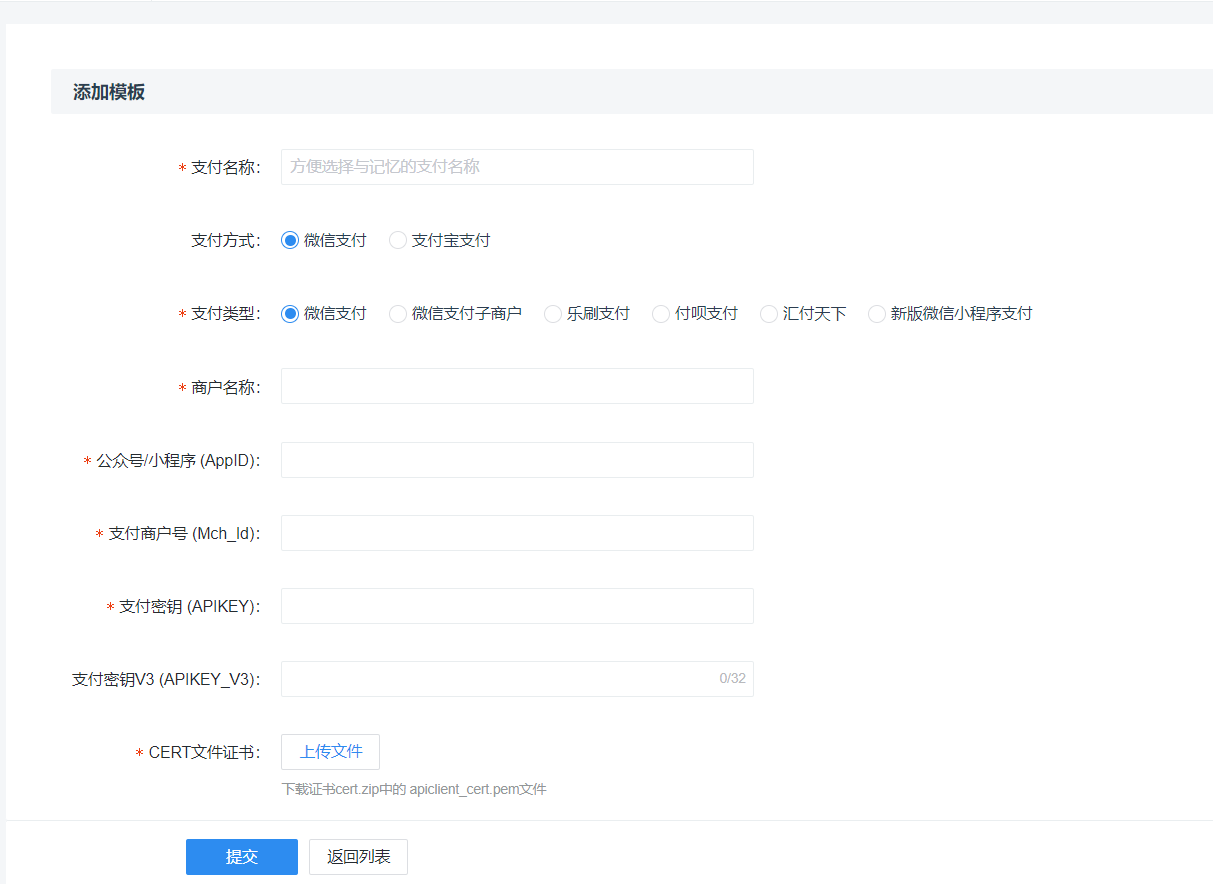Click the APIKEY_V3 input showing 0/32 counter

coord(516,678)
